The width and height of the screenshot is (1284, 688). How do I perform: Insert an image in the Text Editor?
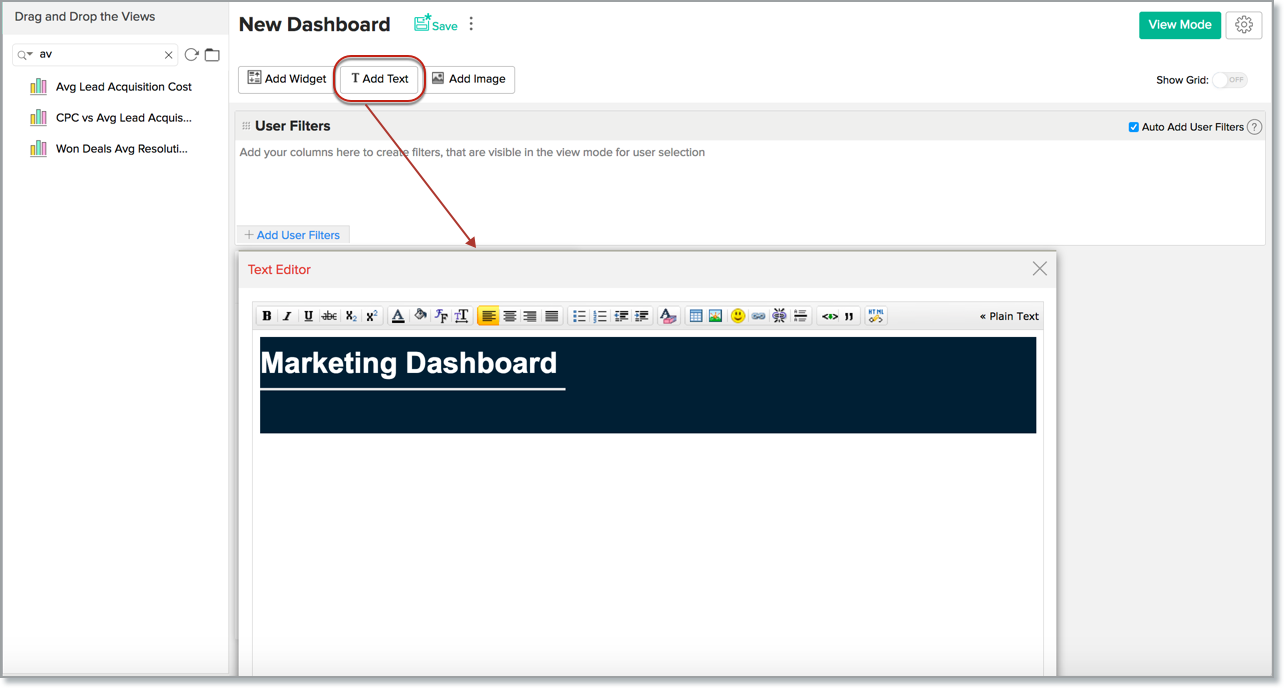coord(715,315)
